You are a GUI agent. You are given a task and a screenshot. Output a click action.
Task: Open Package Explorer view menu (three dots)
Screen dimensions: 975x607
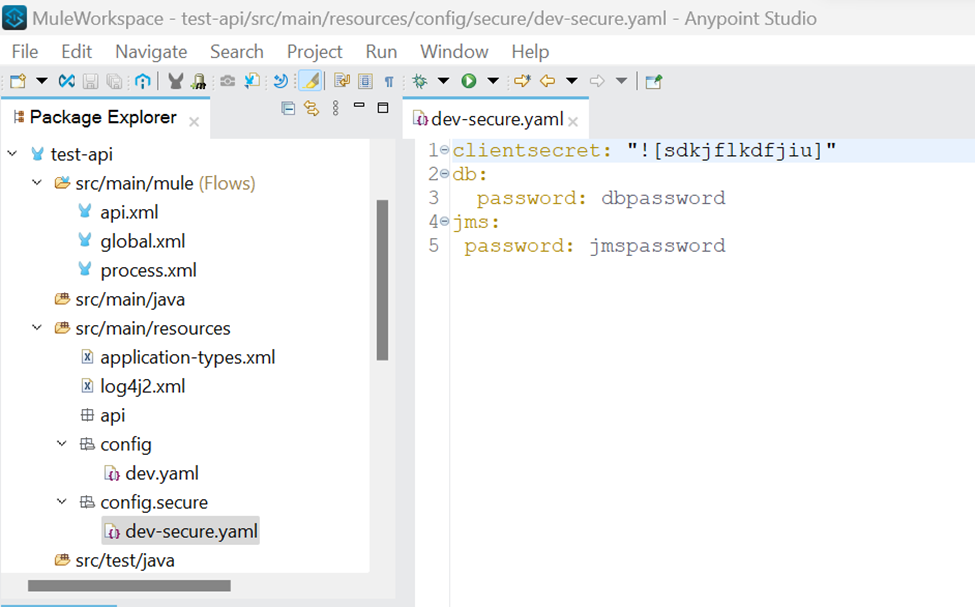pyautogui.click(x=336, y=109)
